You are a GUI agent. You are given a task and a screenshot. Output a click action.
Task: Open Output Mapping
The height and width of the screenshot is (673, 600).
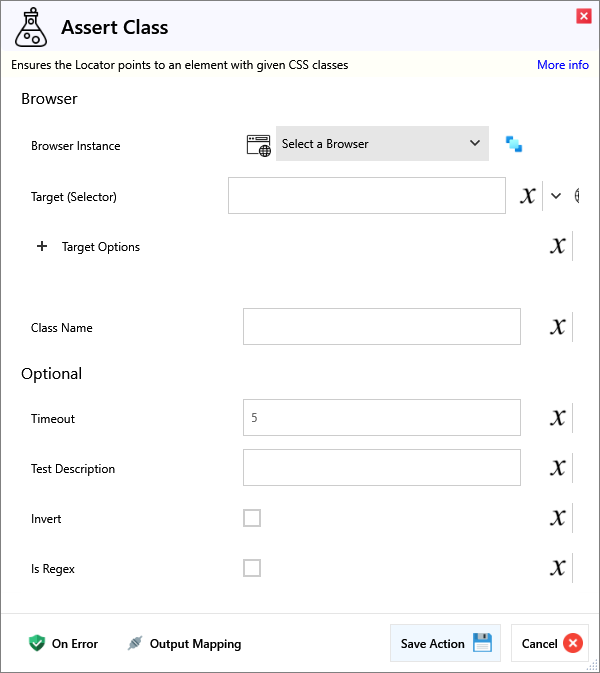[x=184, y=644]
